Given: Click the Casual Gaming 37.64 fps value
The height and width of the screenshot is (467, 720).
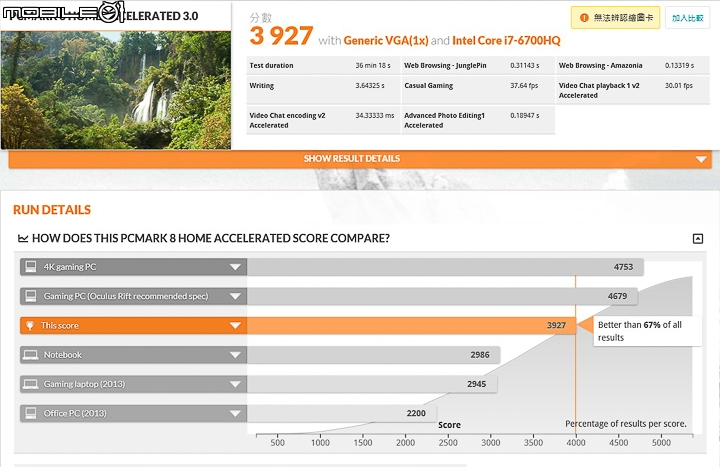Looking at the screenshot, I should pos(524,86).
